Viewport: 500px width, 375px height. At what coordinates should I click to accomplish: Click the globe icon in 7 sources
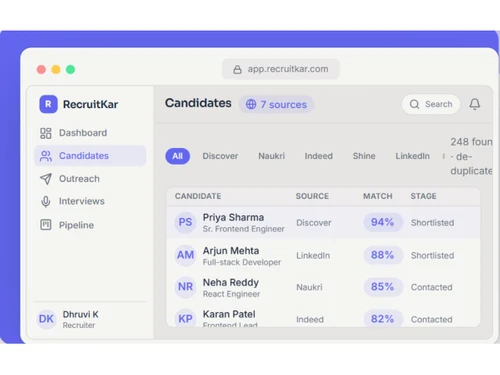[251, 104]
